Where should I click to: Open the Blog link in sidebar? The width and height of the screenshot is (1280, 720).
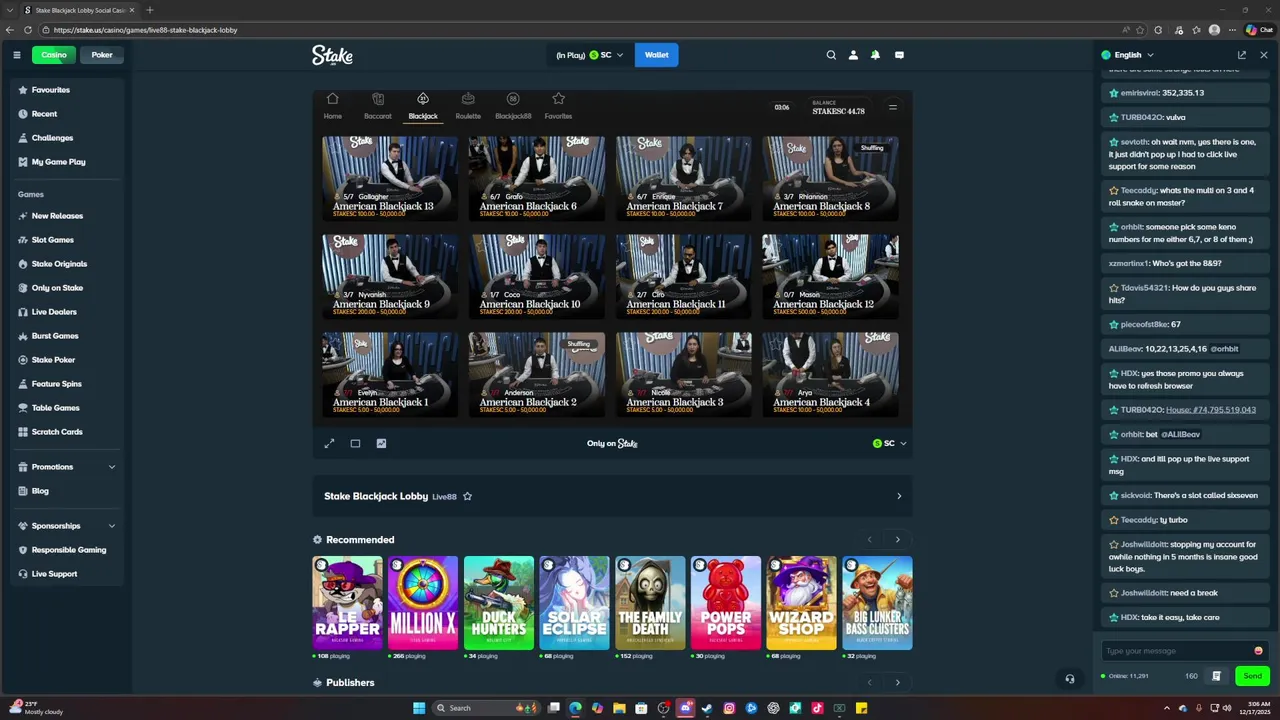coord(68,491)
